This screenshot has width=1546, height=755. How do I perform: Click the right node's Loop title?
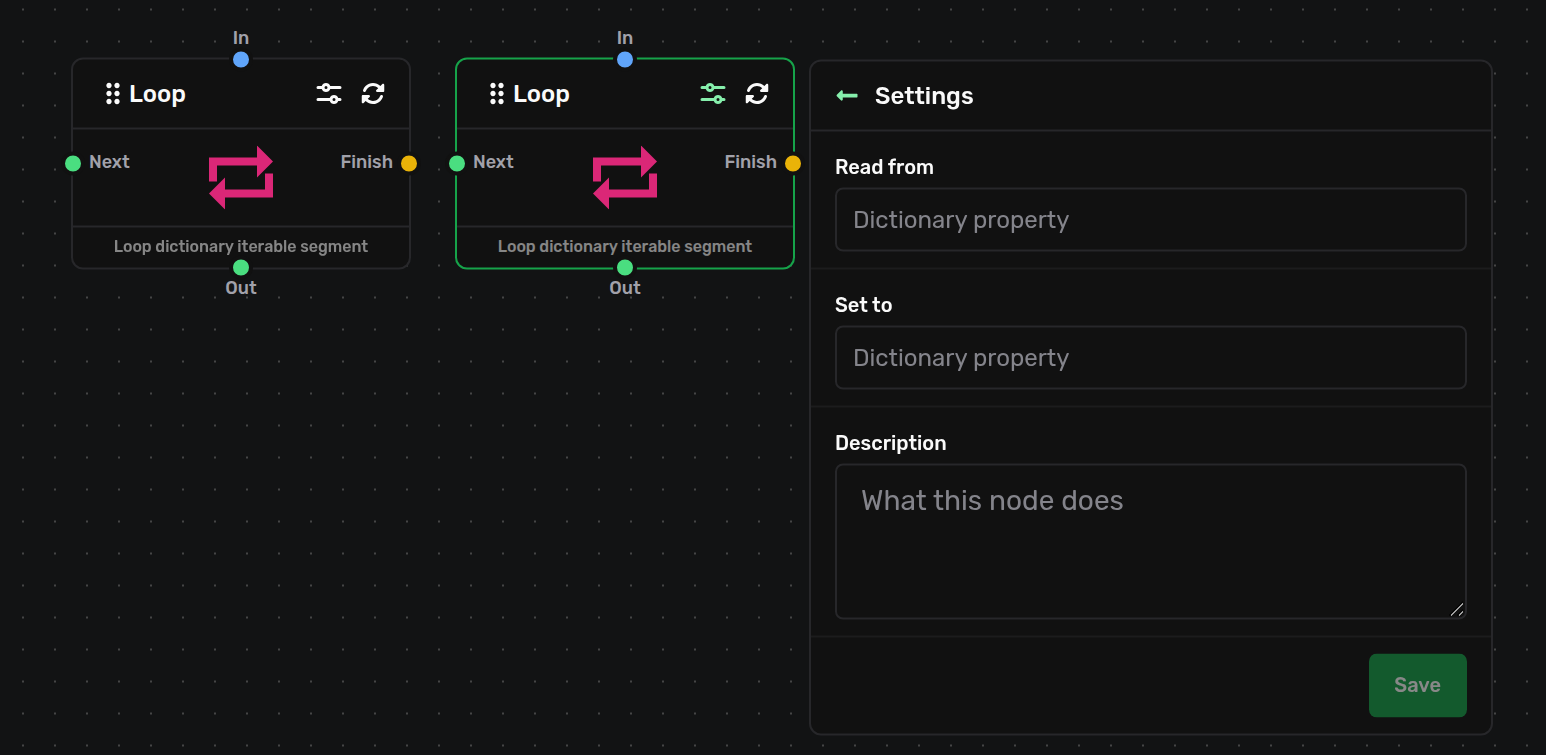coord(541,94)
